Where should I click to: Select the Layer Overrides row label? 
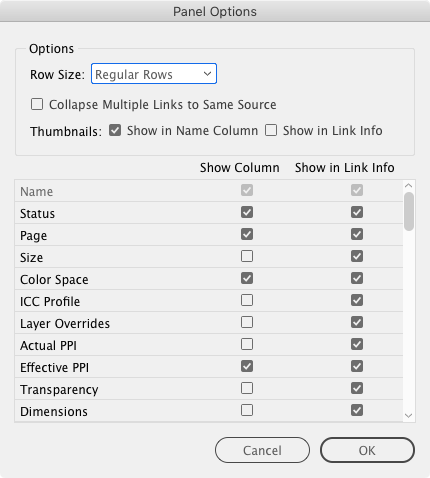(x=65, y=324)
